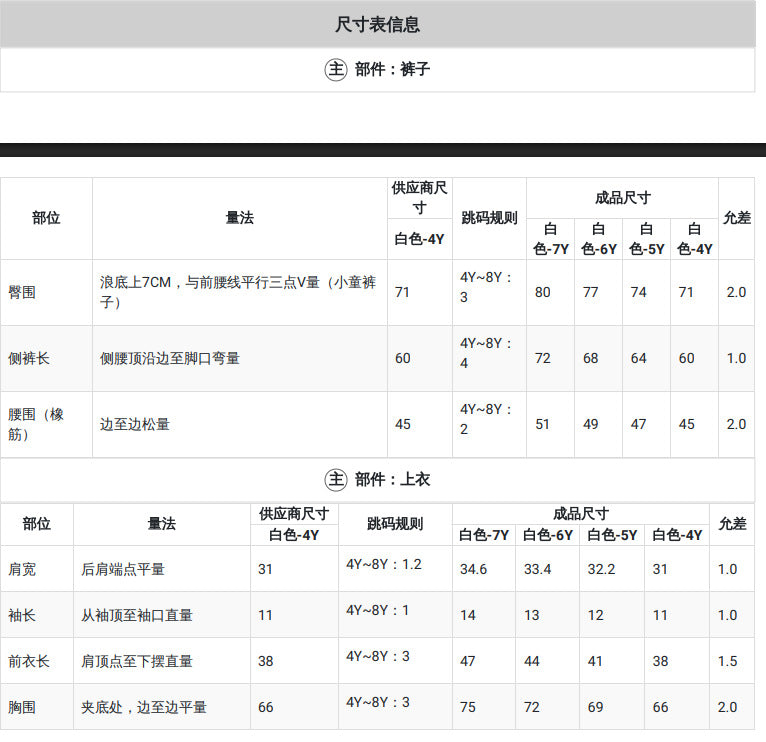Select 袖长 value 12 for 白色-5Y
The width and height of the screenshot is (766, 742).
[596, 615]
